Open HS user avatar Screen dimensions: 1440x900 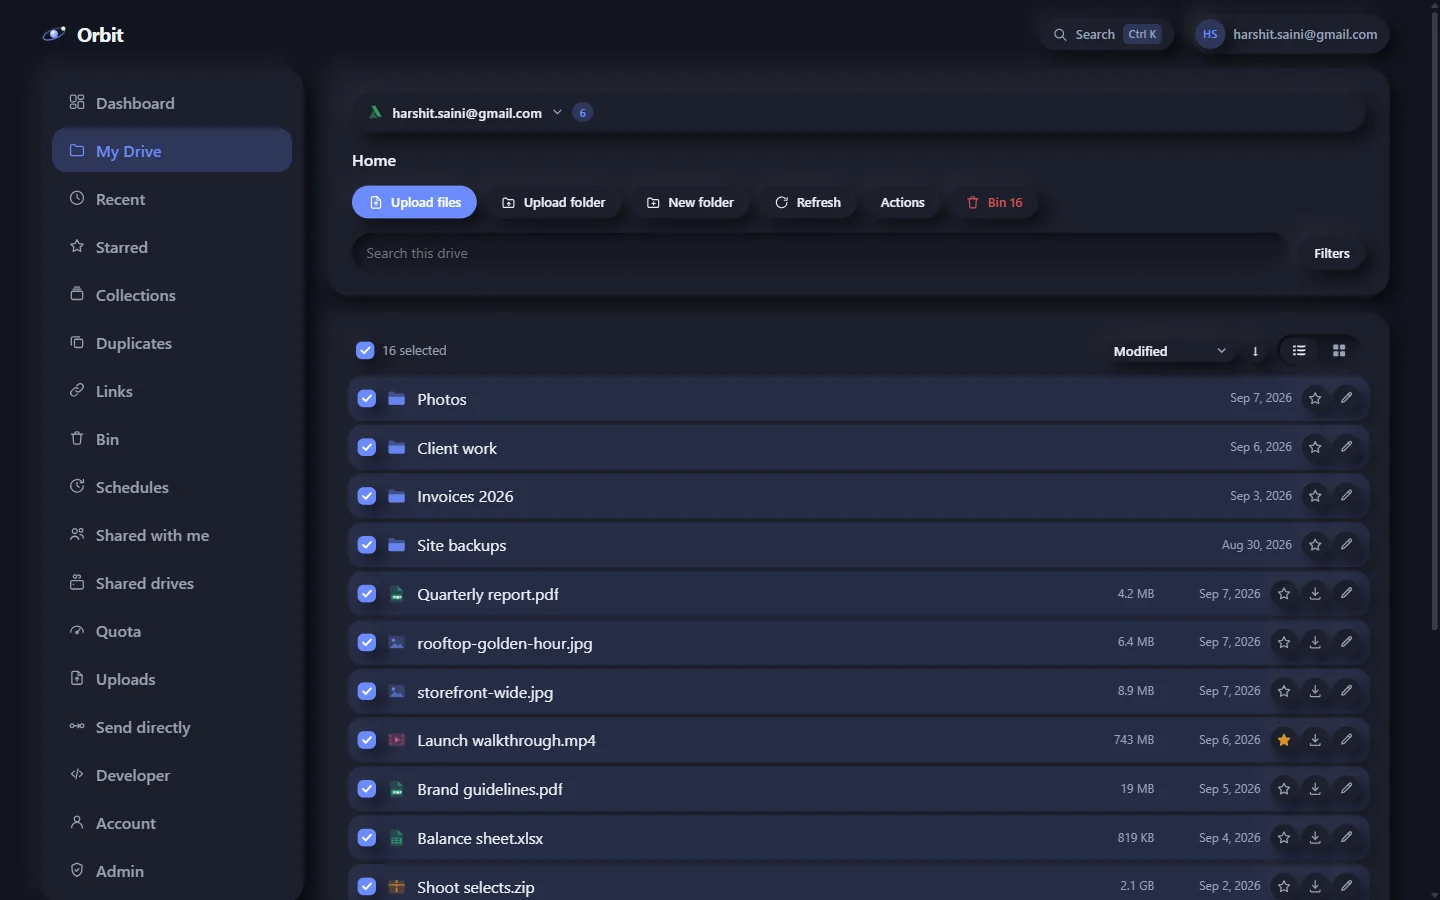1210,34
